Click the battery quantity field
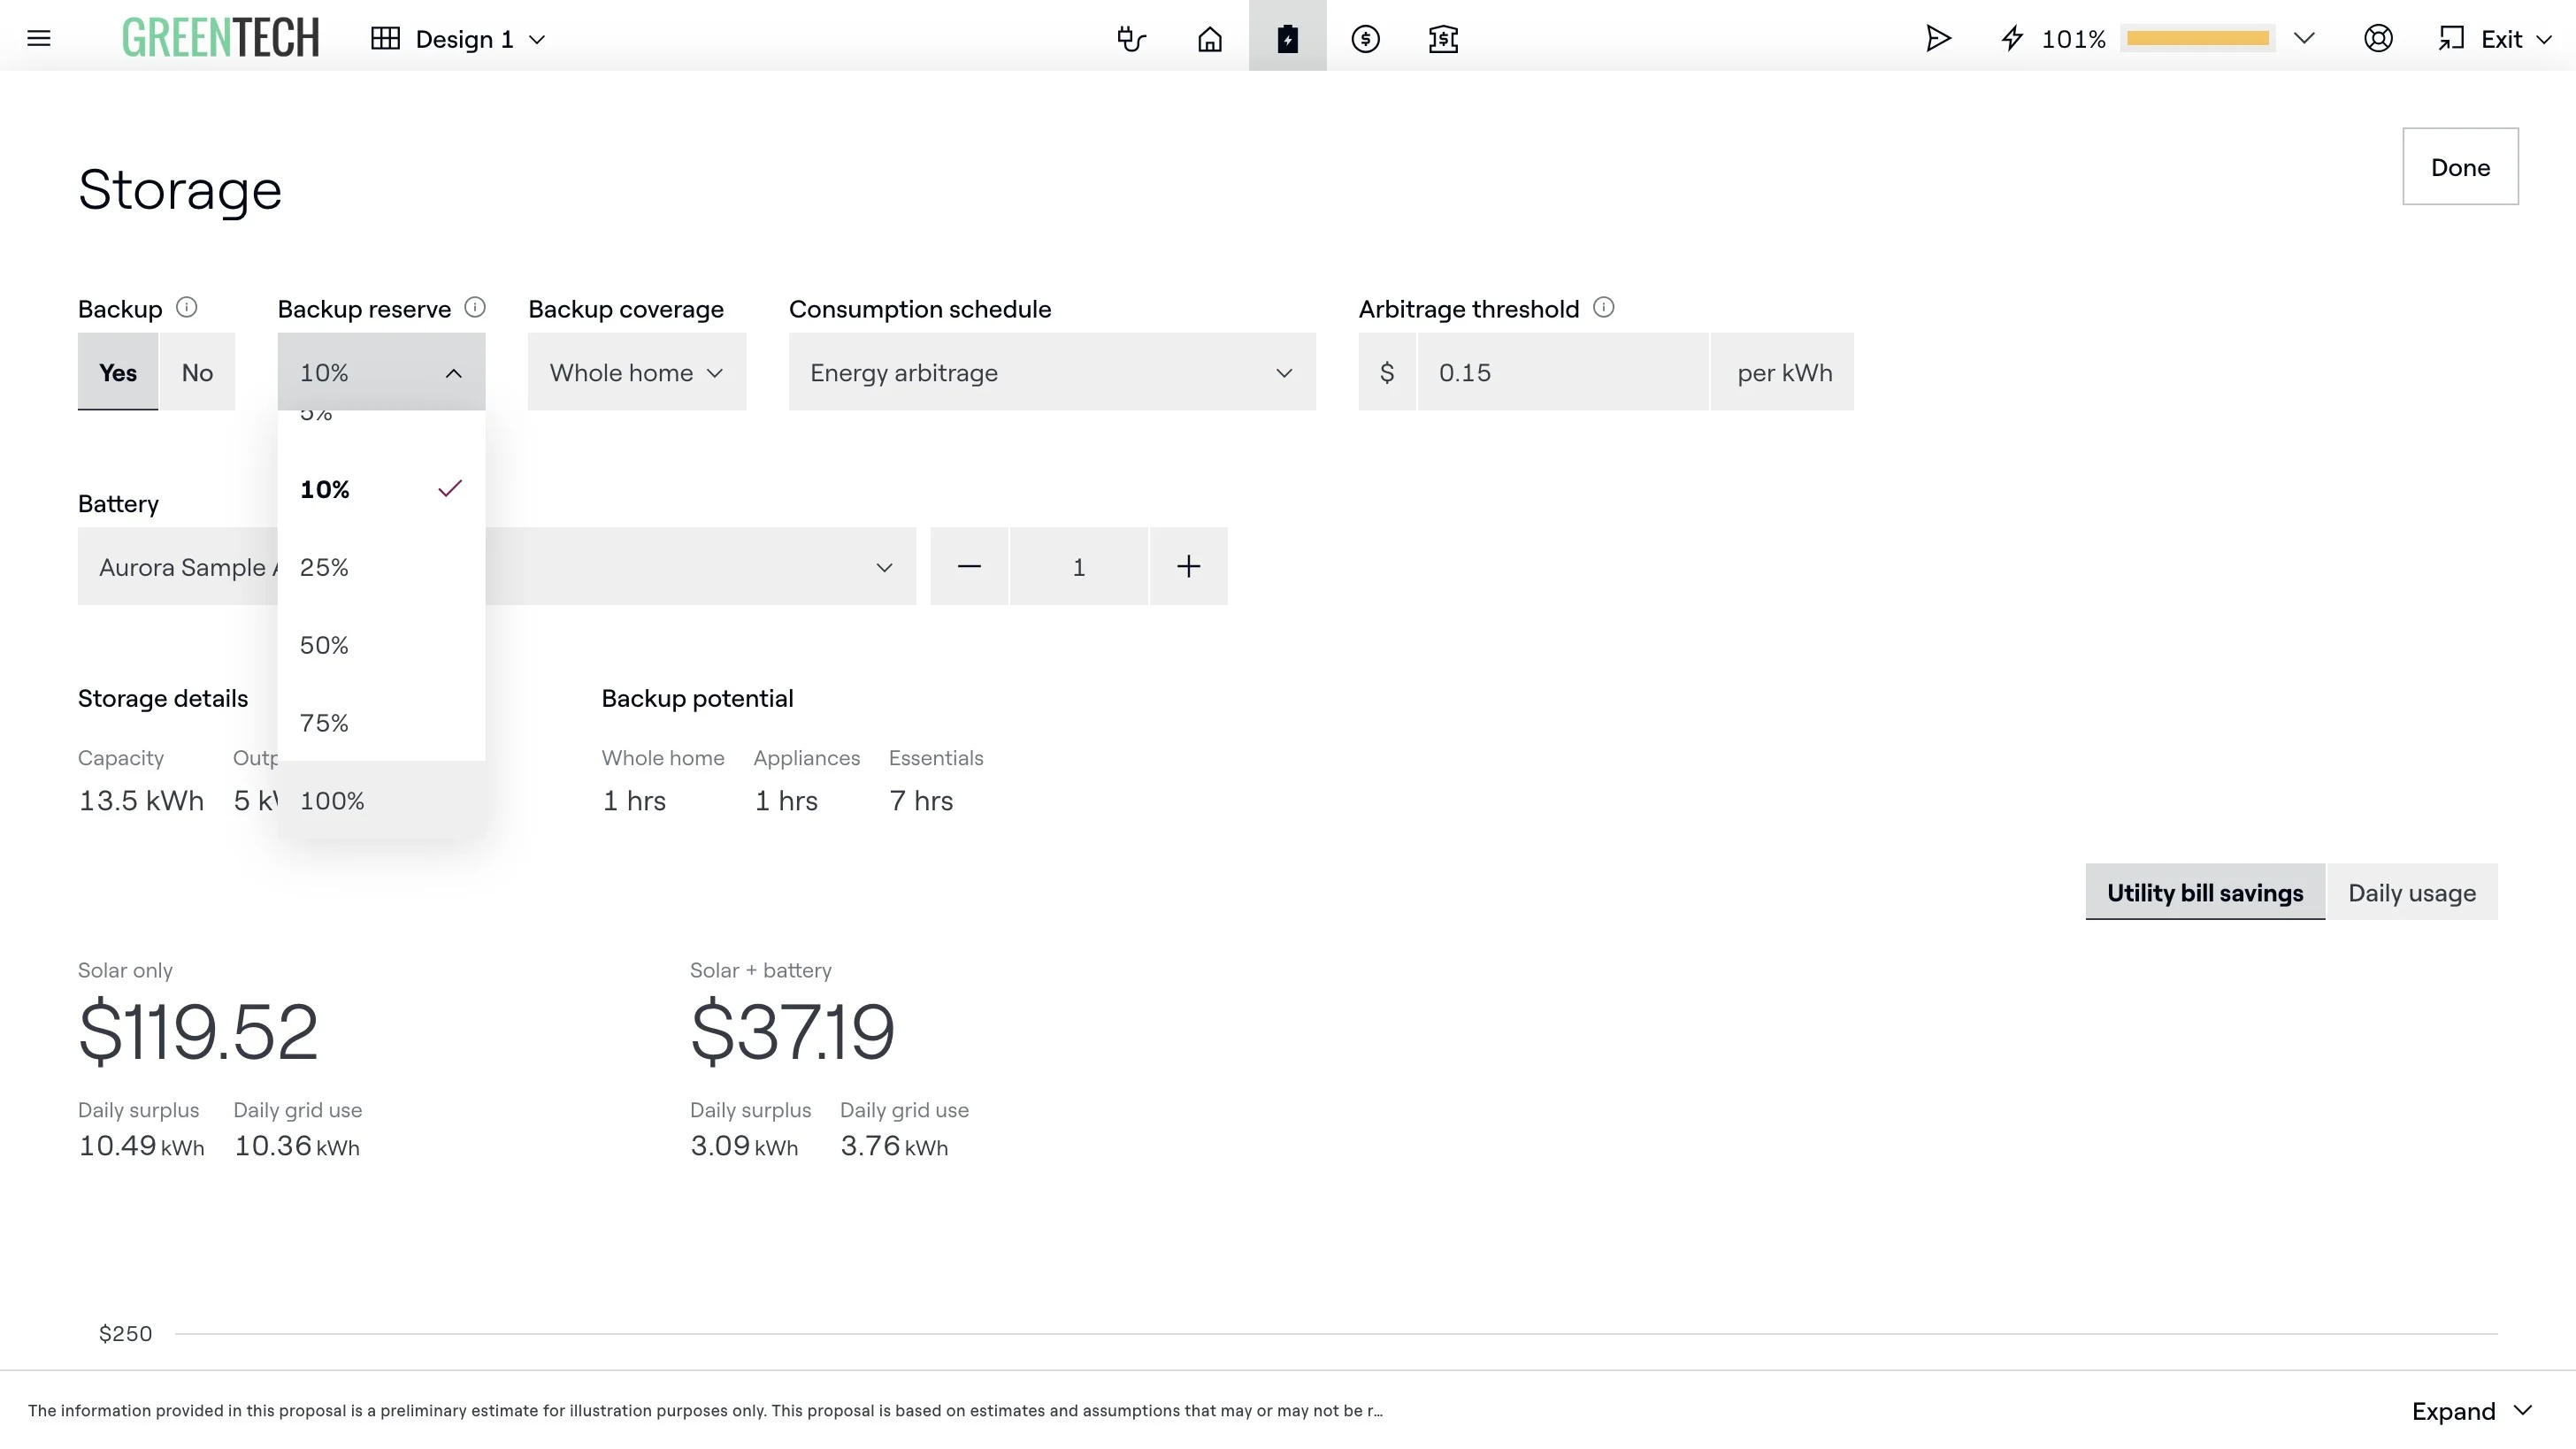 [x=1079, y=567]
